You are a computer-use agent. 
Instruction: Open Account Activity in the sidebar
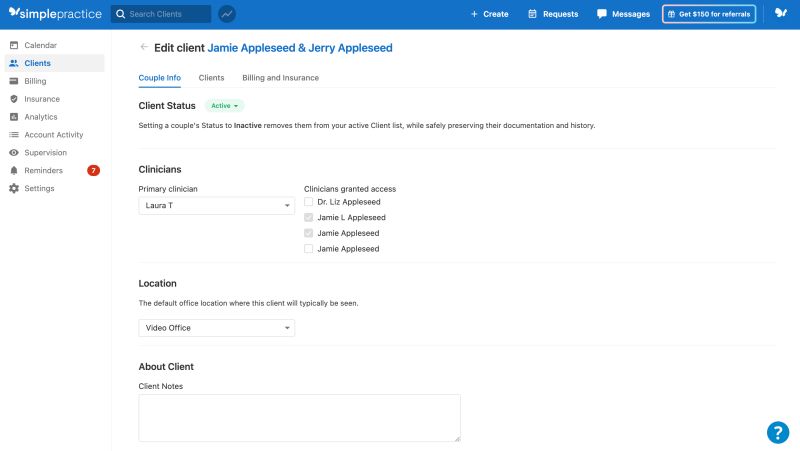coord(55,135)
